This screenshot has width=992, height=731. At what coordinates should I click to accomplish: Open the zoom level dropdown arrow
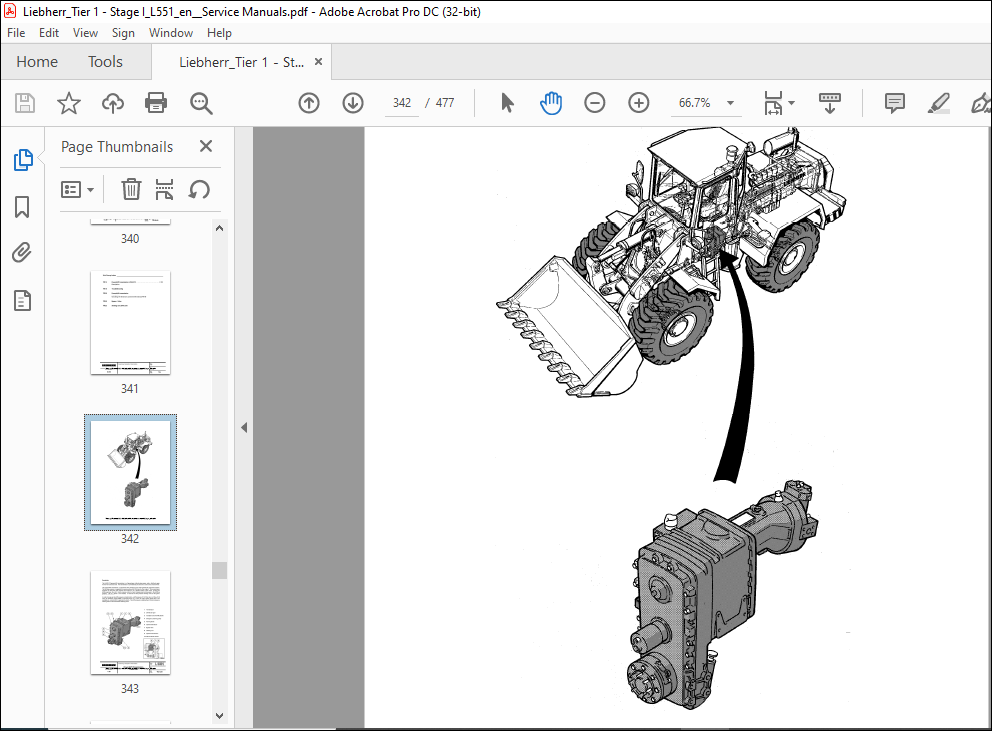tap(730, 103)
